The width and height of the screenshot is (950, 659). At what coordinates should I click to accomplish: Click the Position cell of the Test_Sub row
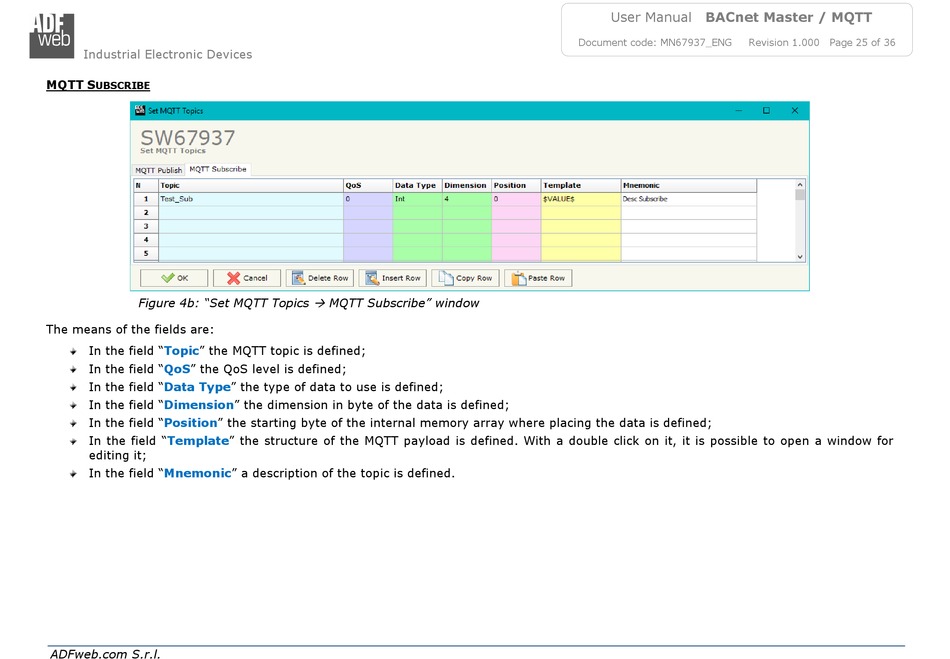516,199
